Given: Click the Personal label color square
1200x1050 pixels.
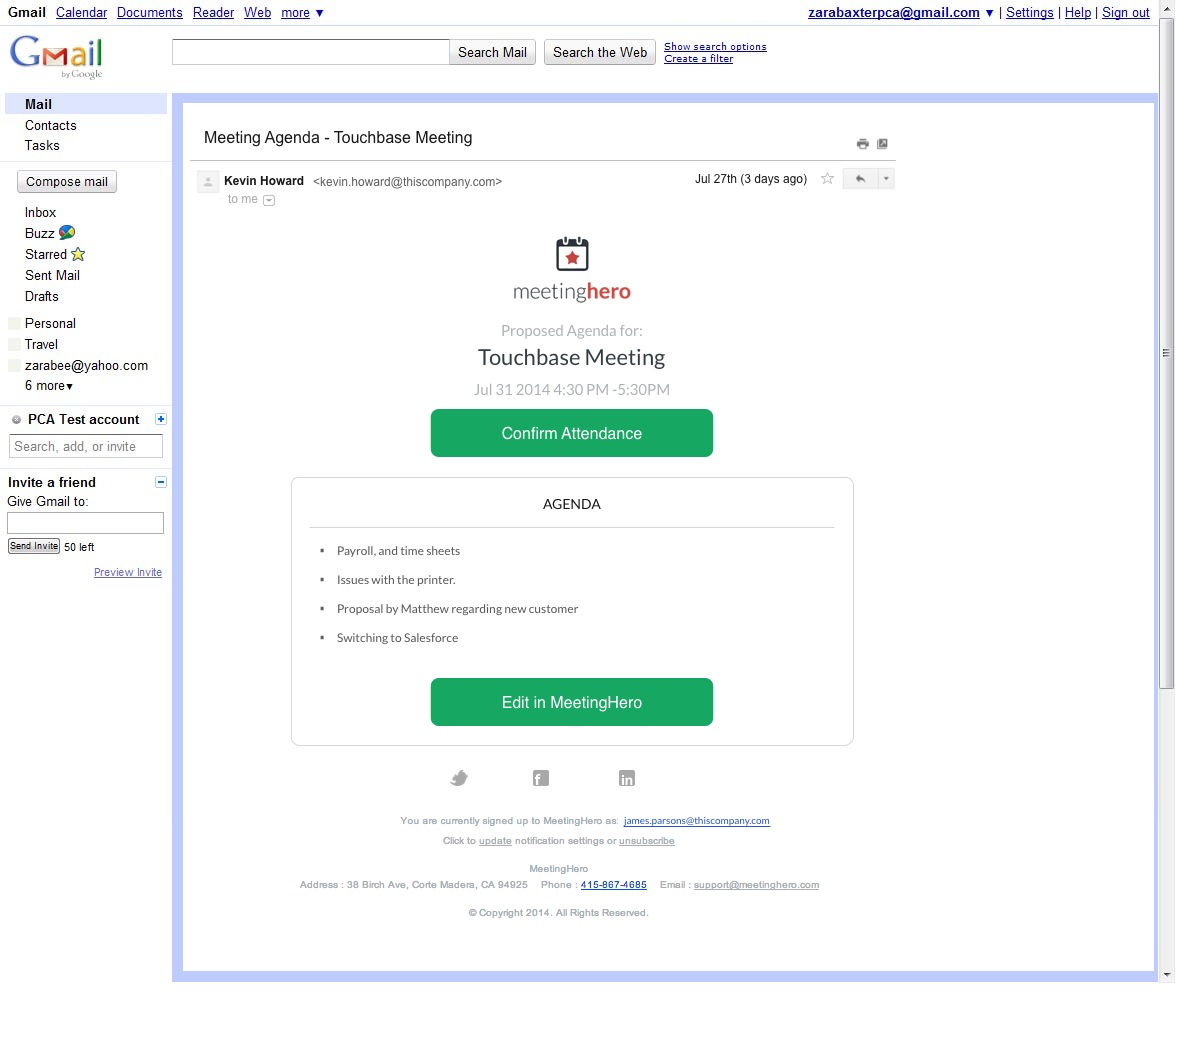Looking at the screenshot, I should pos(14,324).
